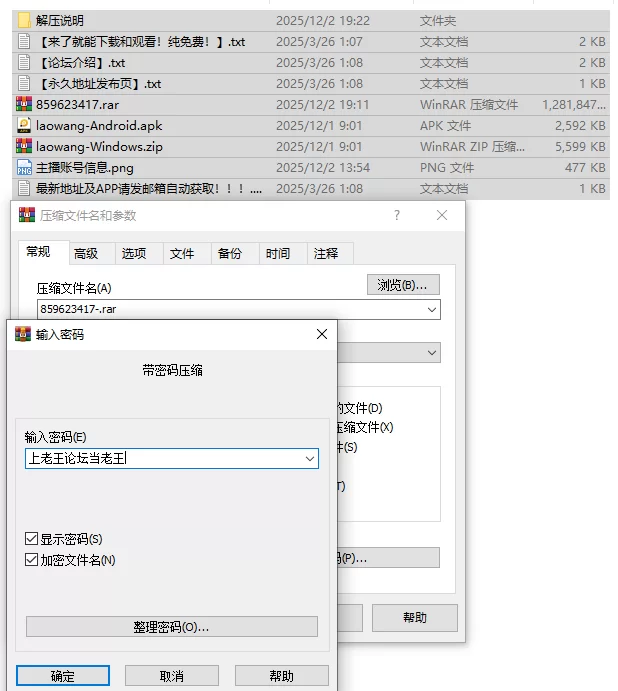Select file name 859623417.rar
618x691 pixels.
click(78, 104)
